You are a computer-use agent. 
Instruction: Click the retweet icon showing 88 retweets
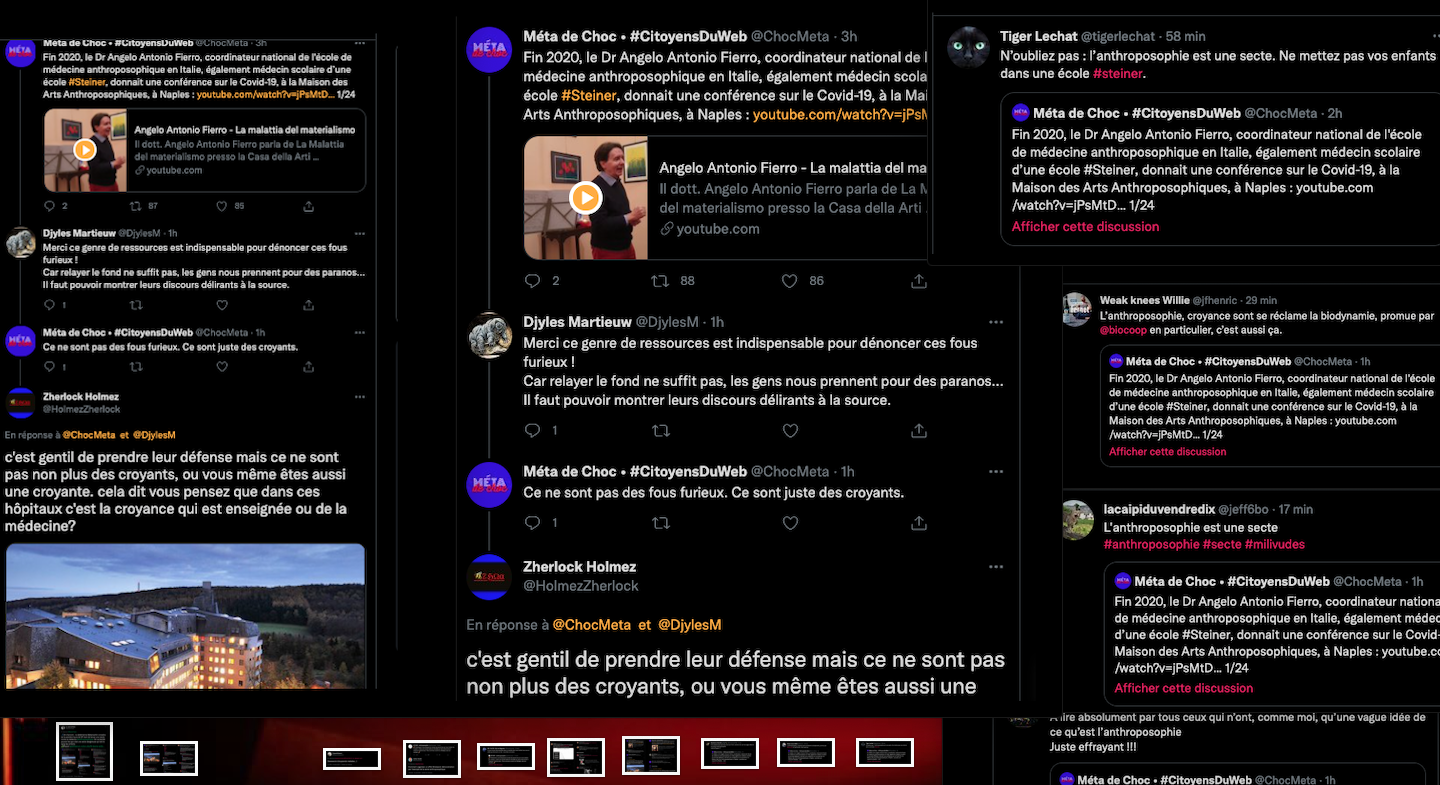point(660,281)
